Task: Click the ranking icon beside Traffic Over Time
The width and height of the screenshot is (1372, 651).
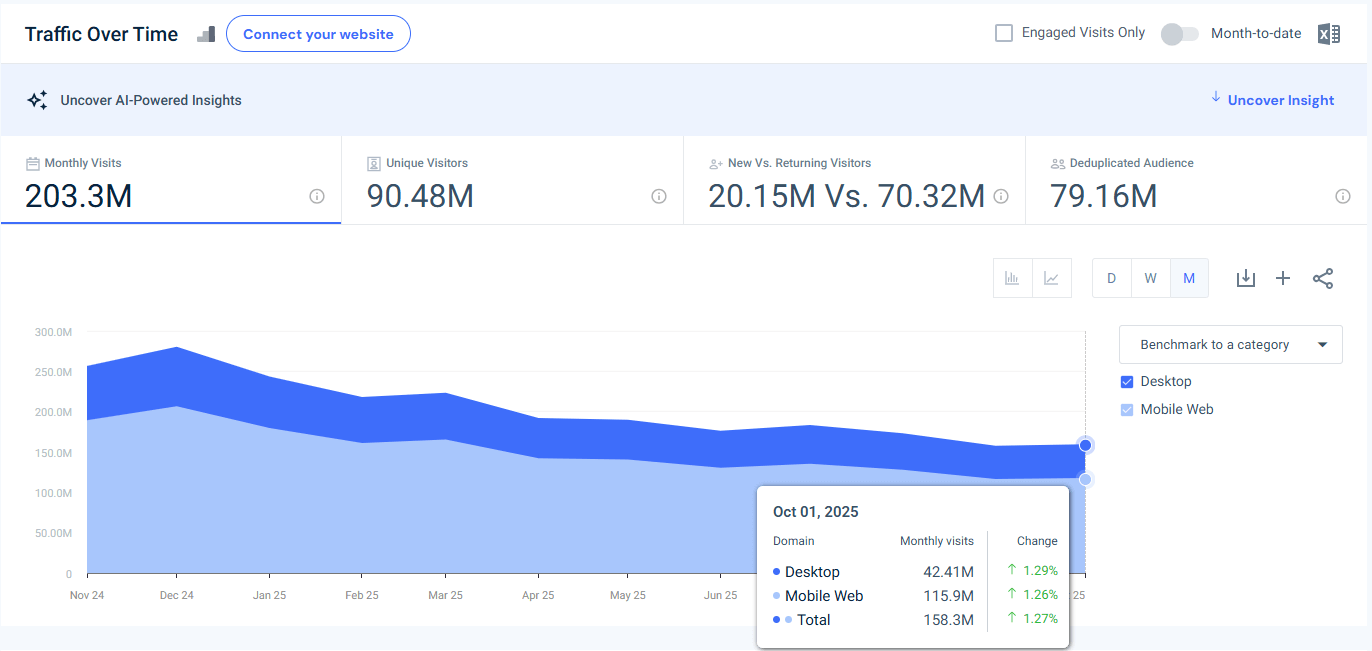Action: point(206,33)
